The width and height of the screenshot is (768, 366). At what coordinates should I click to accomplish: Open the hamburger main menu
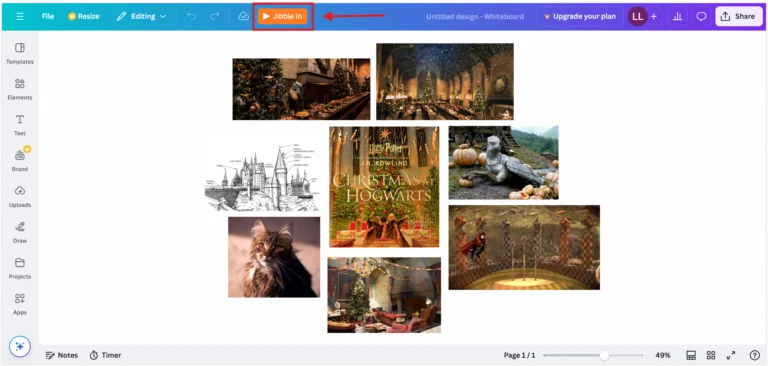pos(20,16)
